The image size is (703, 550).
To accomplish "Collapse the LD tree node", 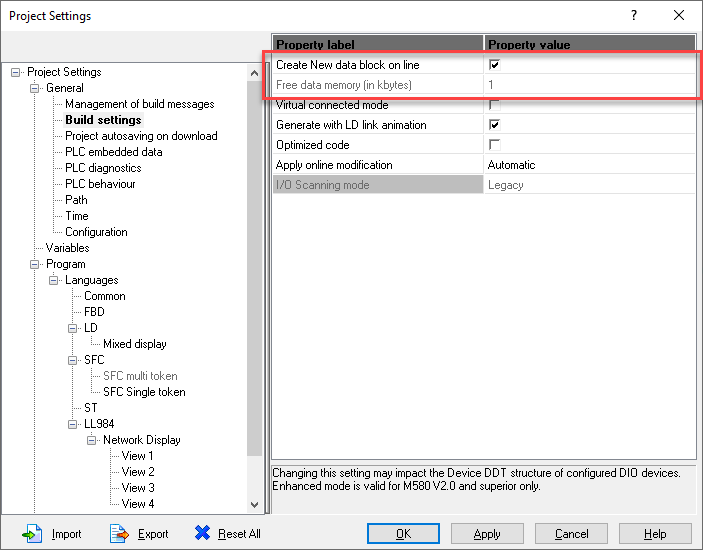I will (72, 329).
